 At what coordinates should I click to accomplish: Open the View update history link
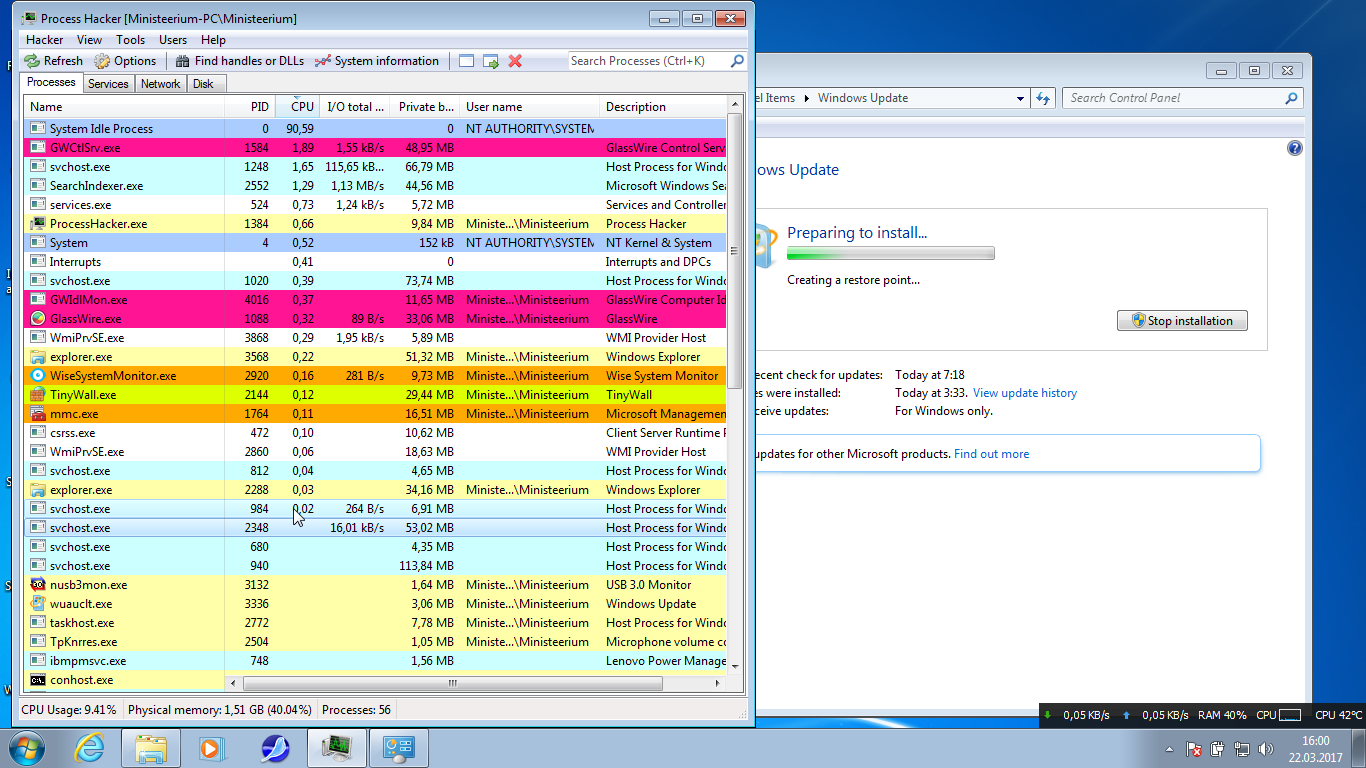pyautogui.click(x=1025, y=393)
